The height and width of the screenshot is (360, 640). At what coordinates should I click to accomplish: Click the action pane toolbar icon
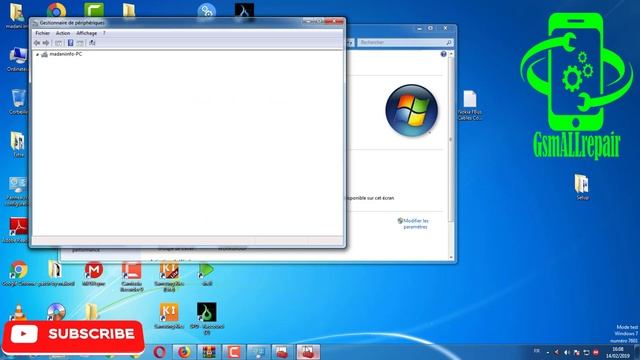click(80, 43)
